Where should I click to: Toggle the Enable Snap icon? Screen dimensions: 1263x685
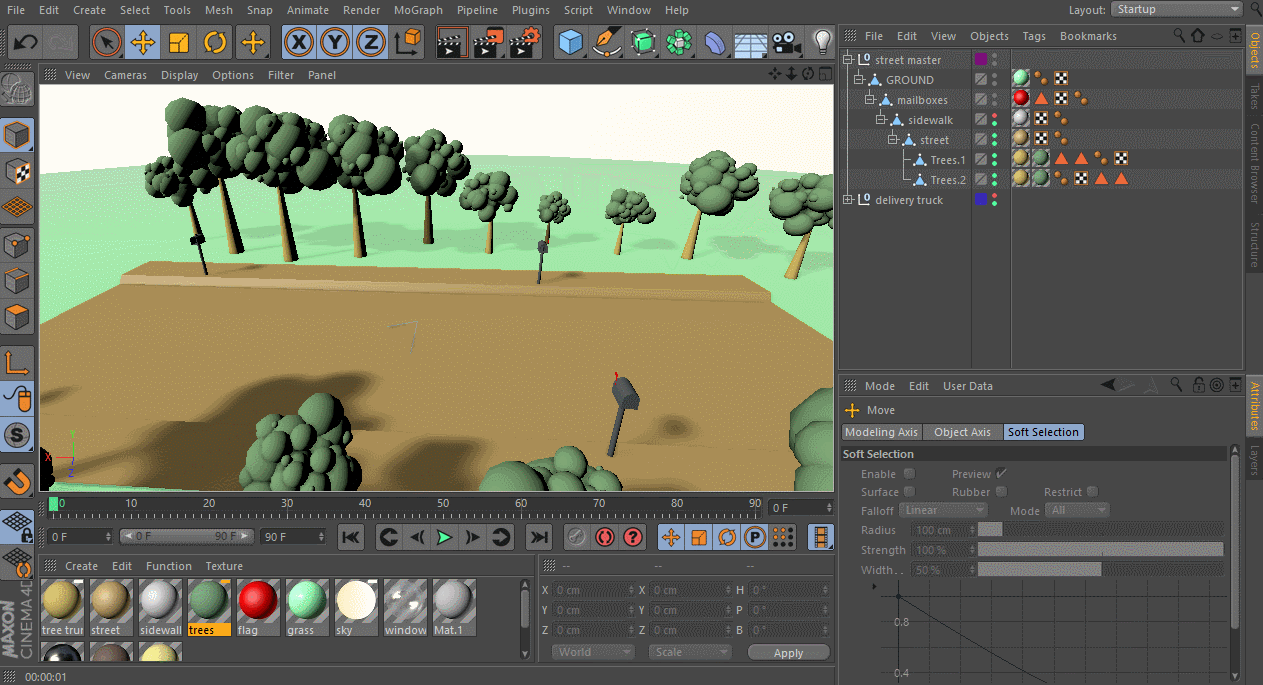point(19,482)
